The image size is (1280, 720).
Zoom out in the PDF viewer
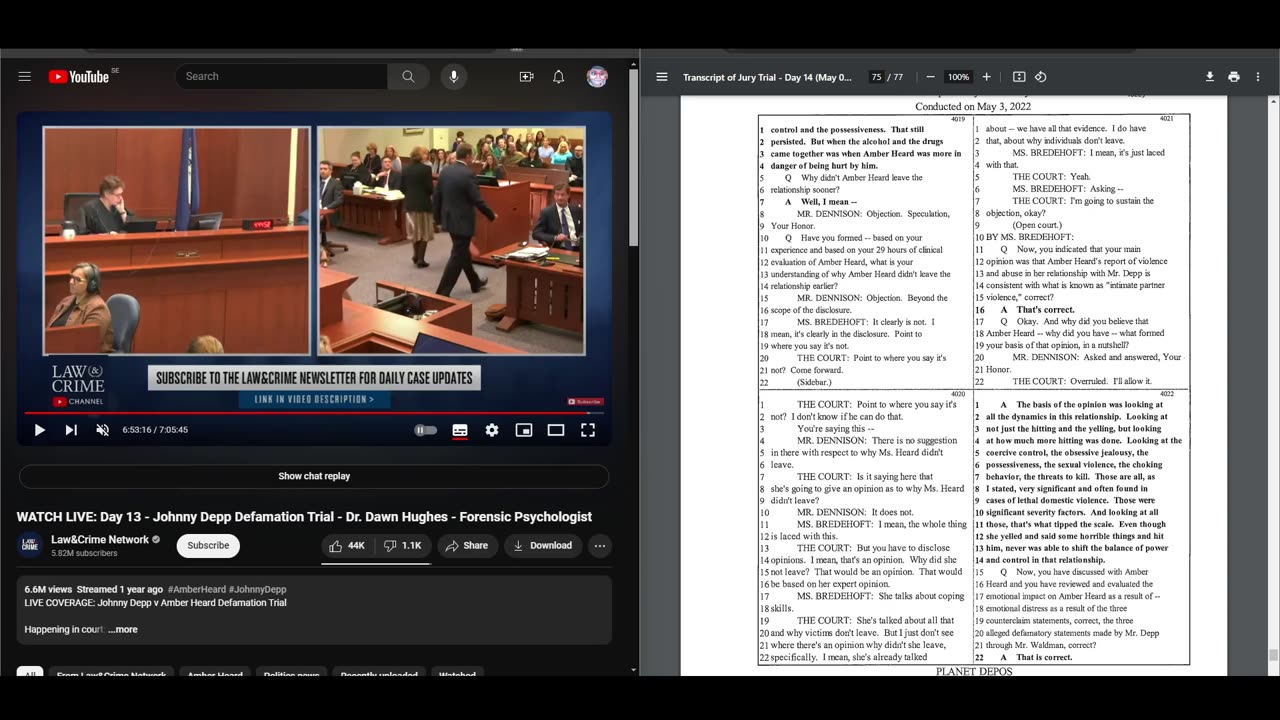tap(930, 77)
